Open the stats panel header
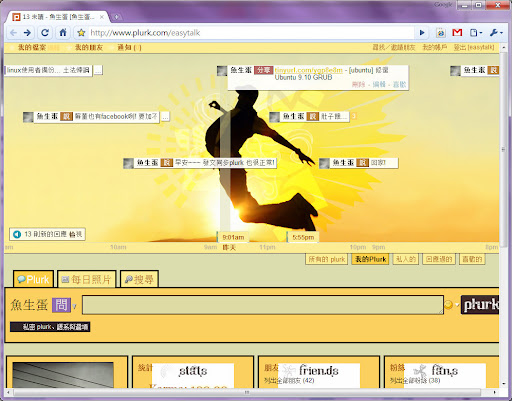Screen dimensions: 512x401 click(193, 371)
